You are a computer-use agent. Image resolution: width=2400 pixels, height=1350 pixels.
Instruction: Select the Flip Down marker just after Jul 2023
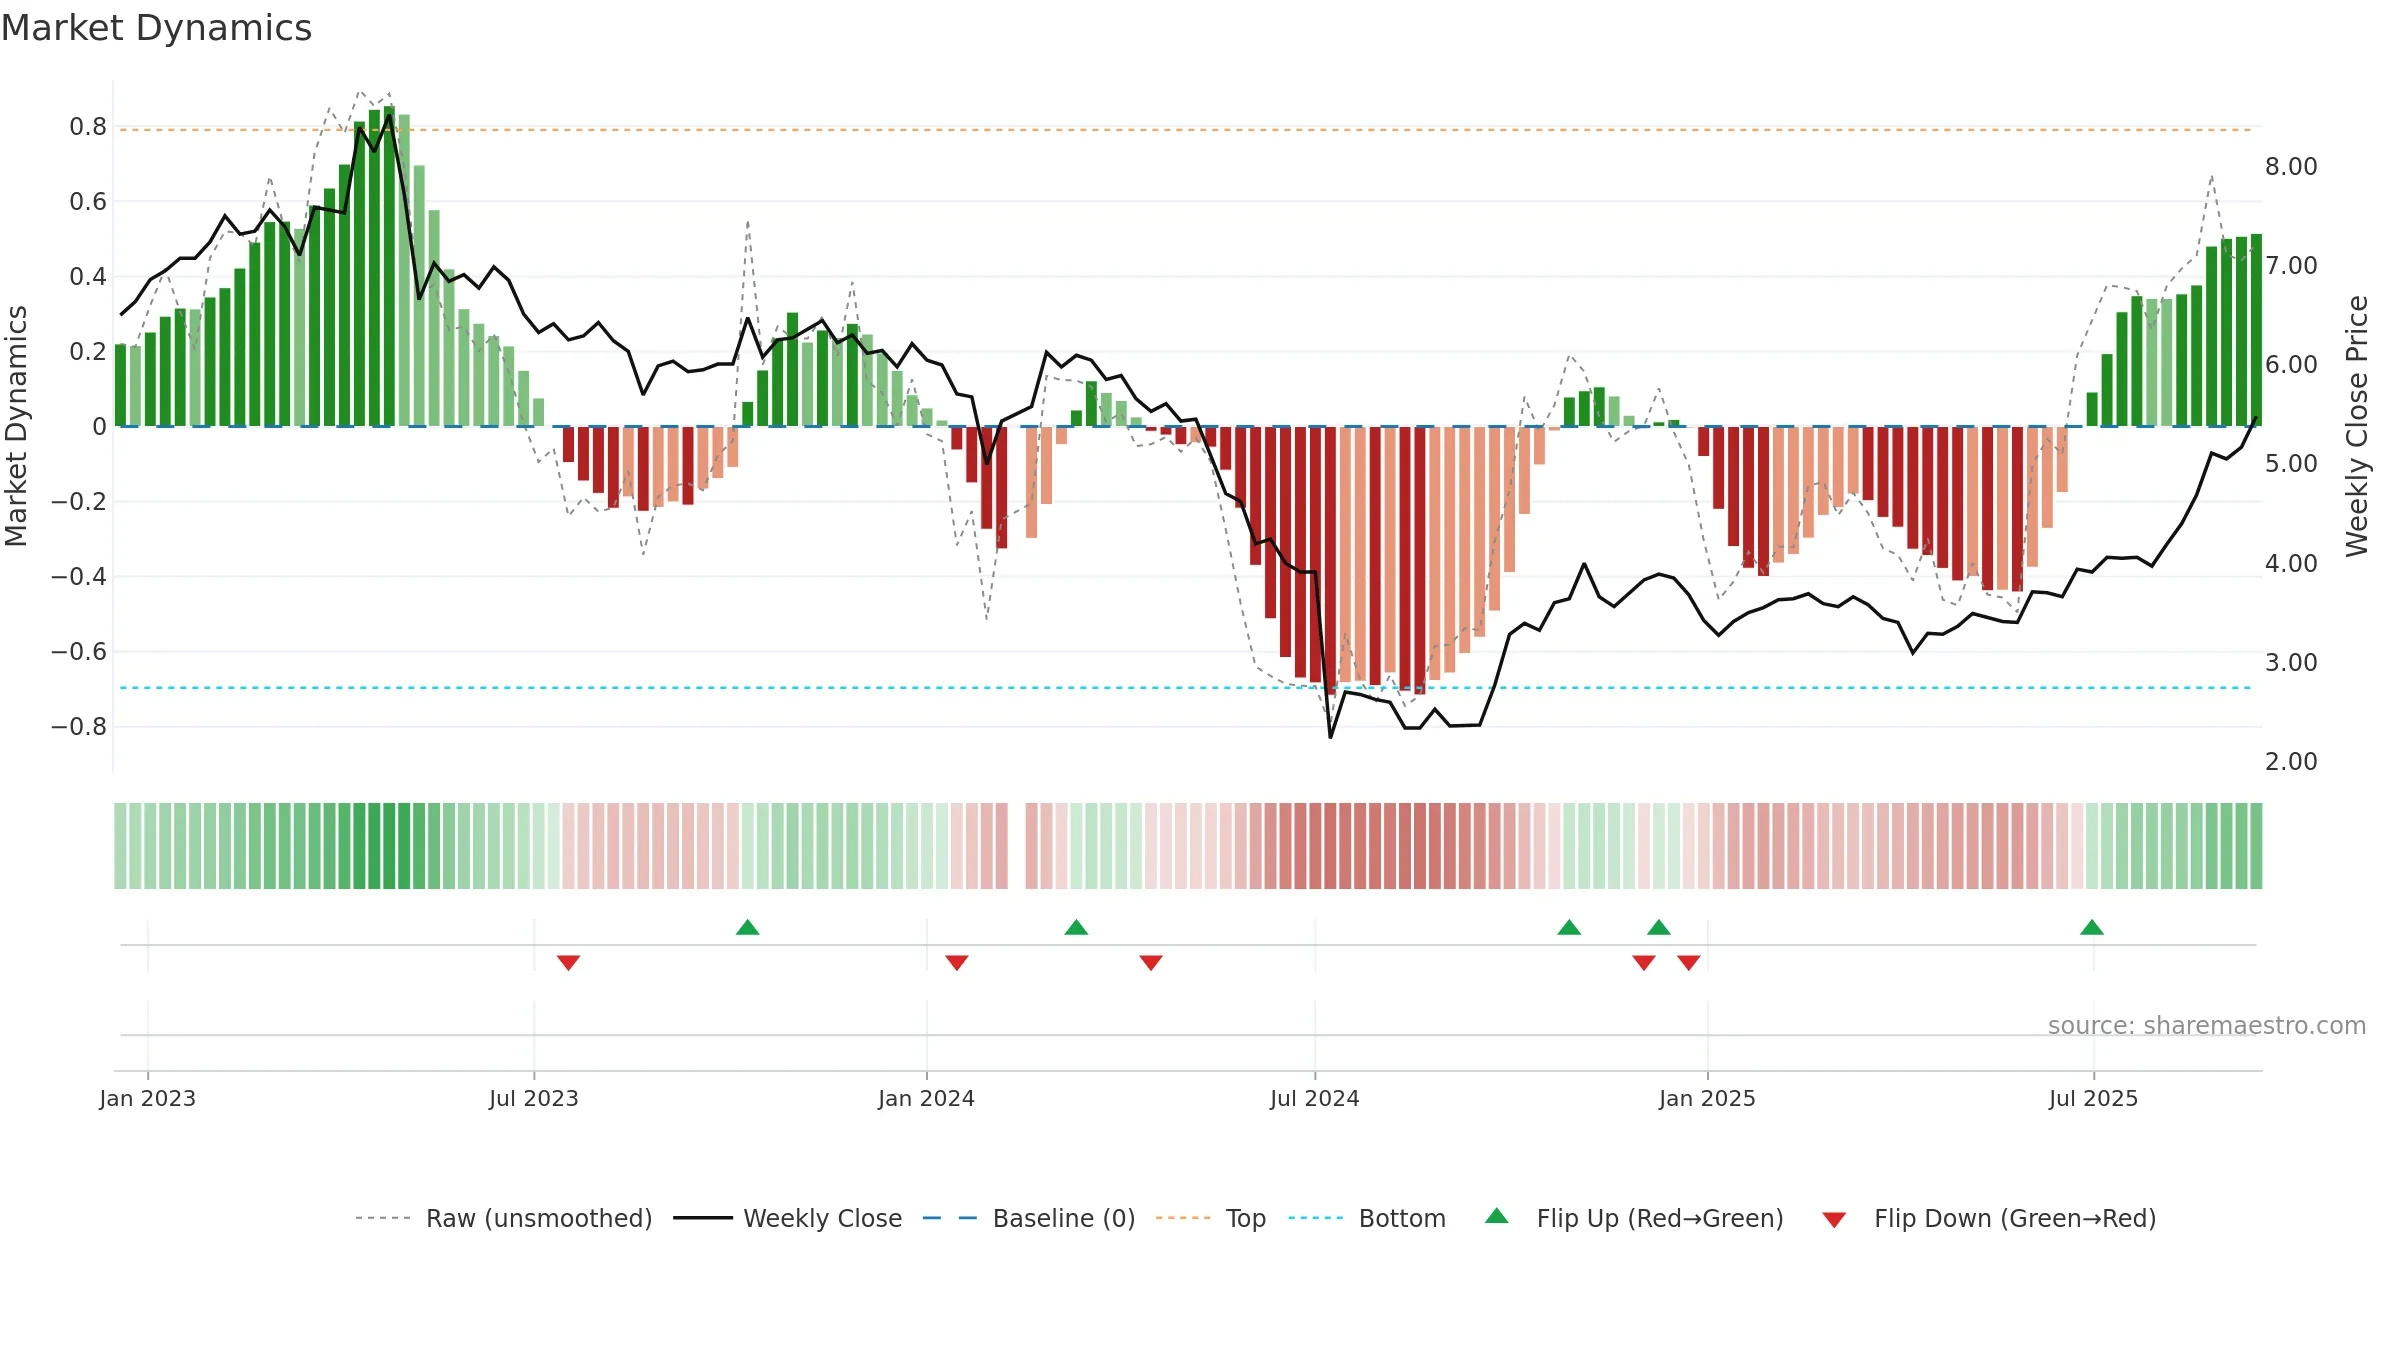[569, 963]
